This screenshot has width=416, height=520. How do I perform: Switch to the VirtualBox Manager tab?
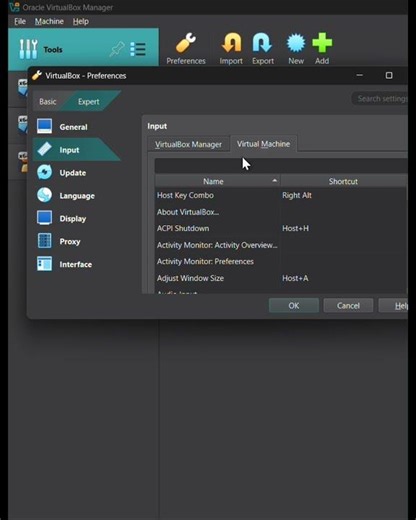(x=188, y=144)
